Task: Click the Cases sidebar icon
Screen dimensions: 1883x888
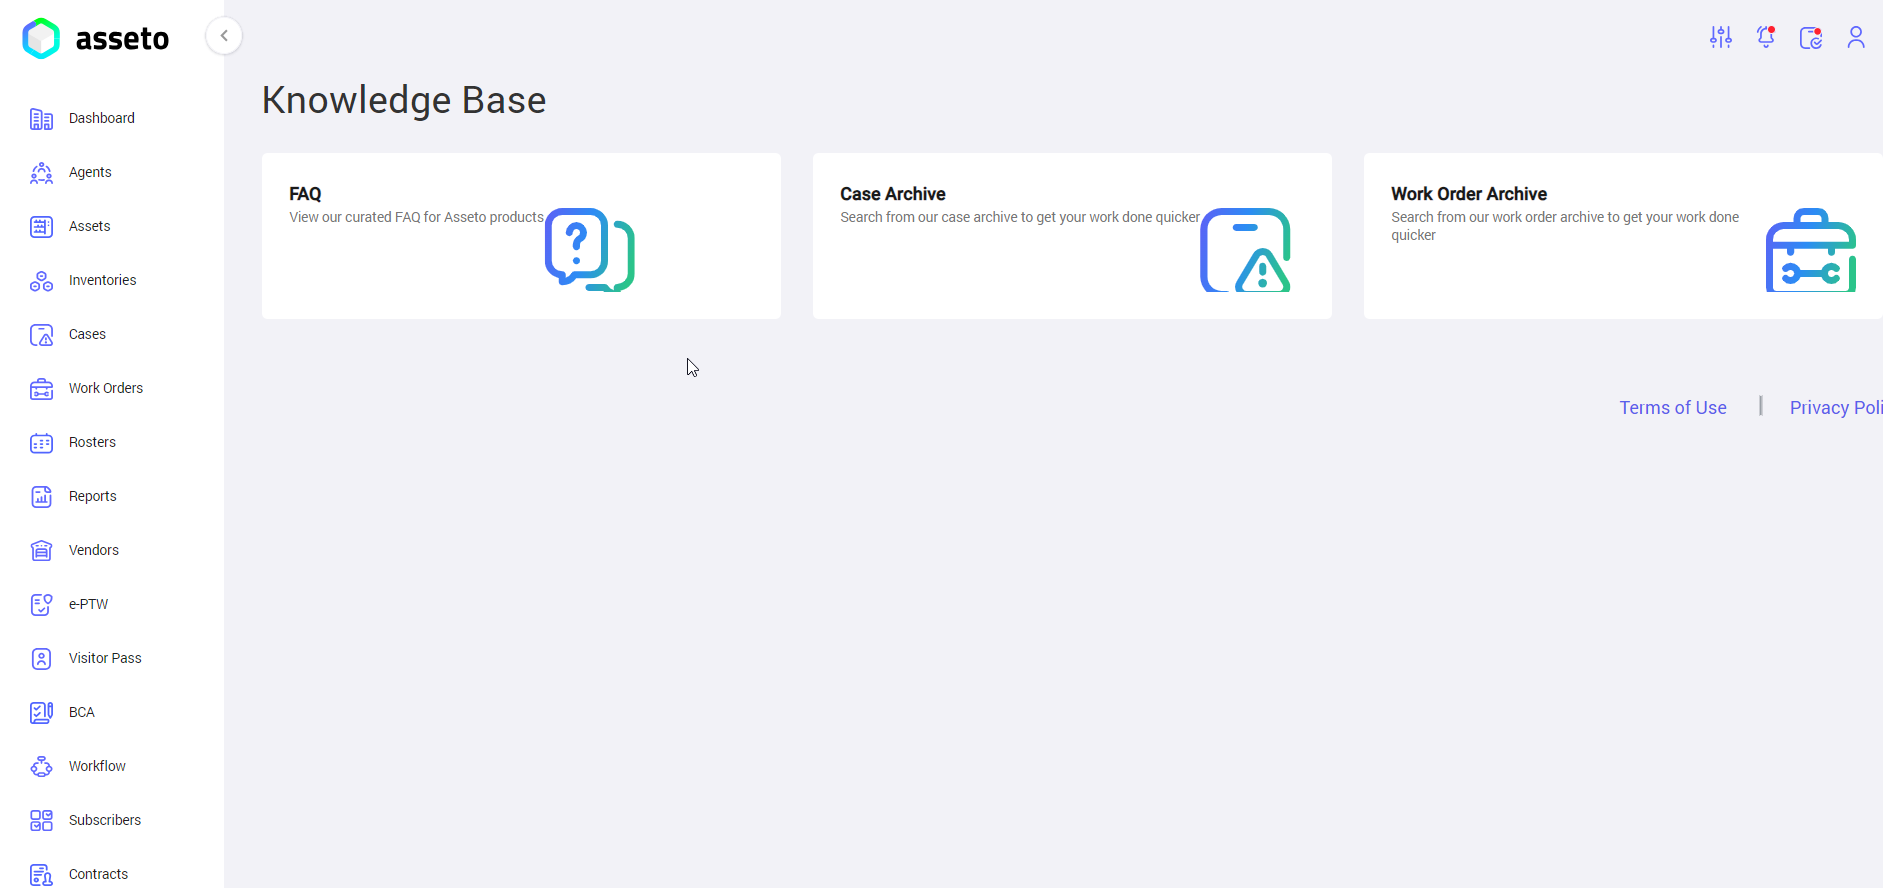Action: (x=41, y=335)
